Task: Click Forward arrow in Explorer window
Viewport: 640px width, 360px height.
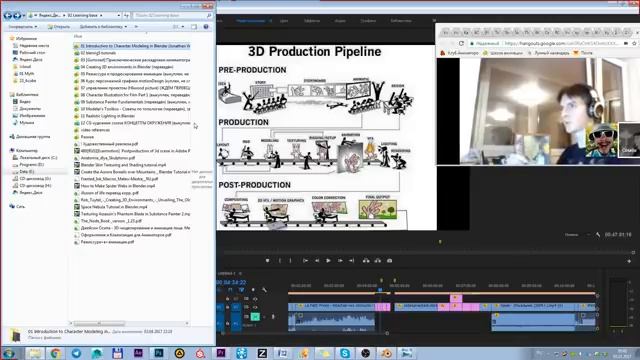Action: point(17,16)
